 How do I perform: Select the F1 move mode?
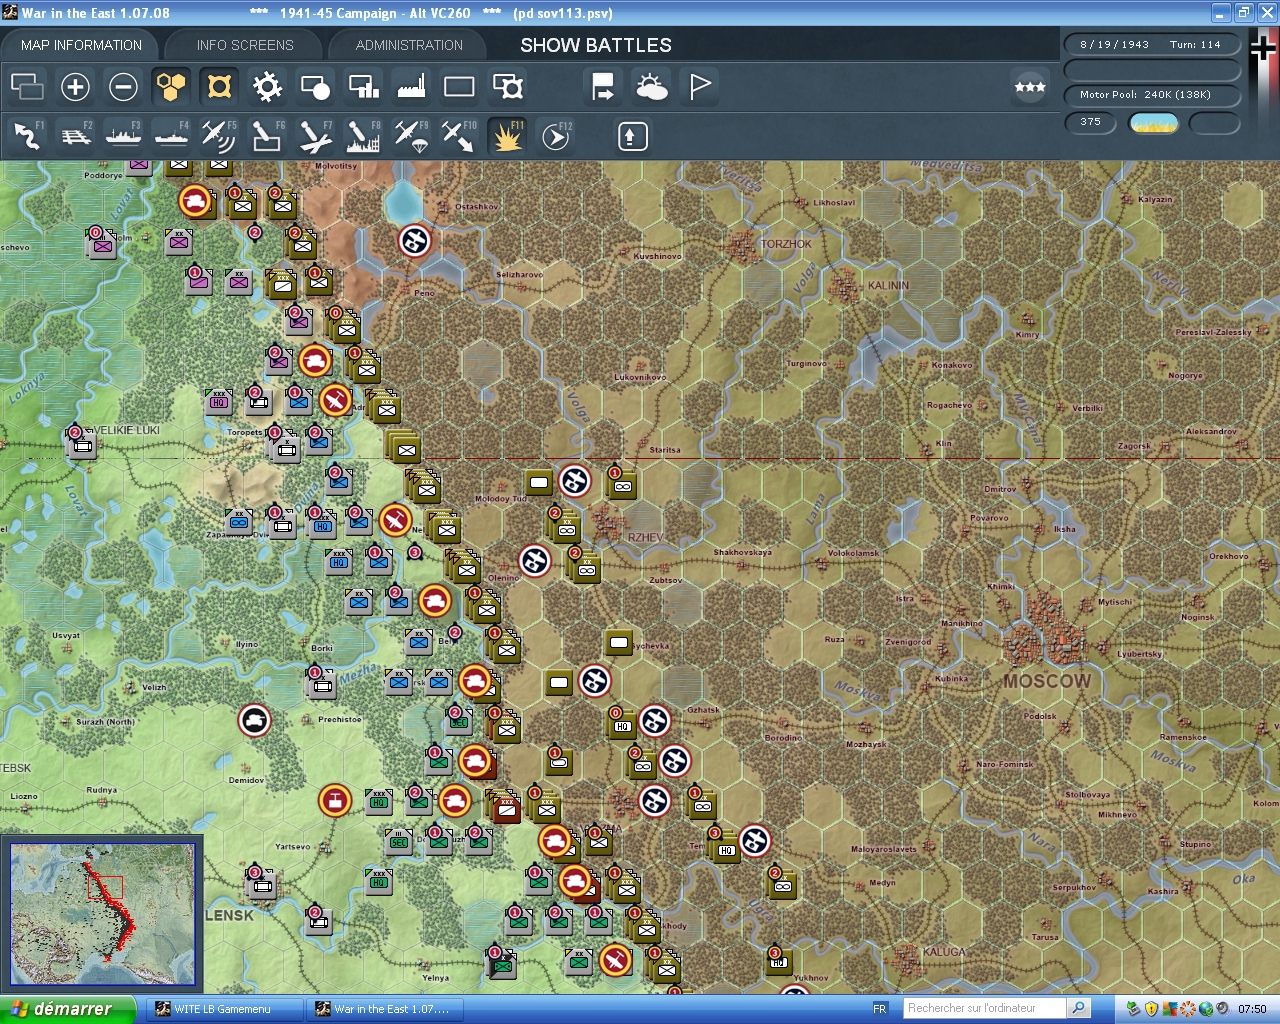point(27,136)
